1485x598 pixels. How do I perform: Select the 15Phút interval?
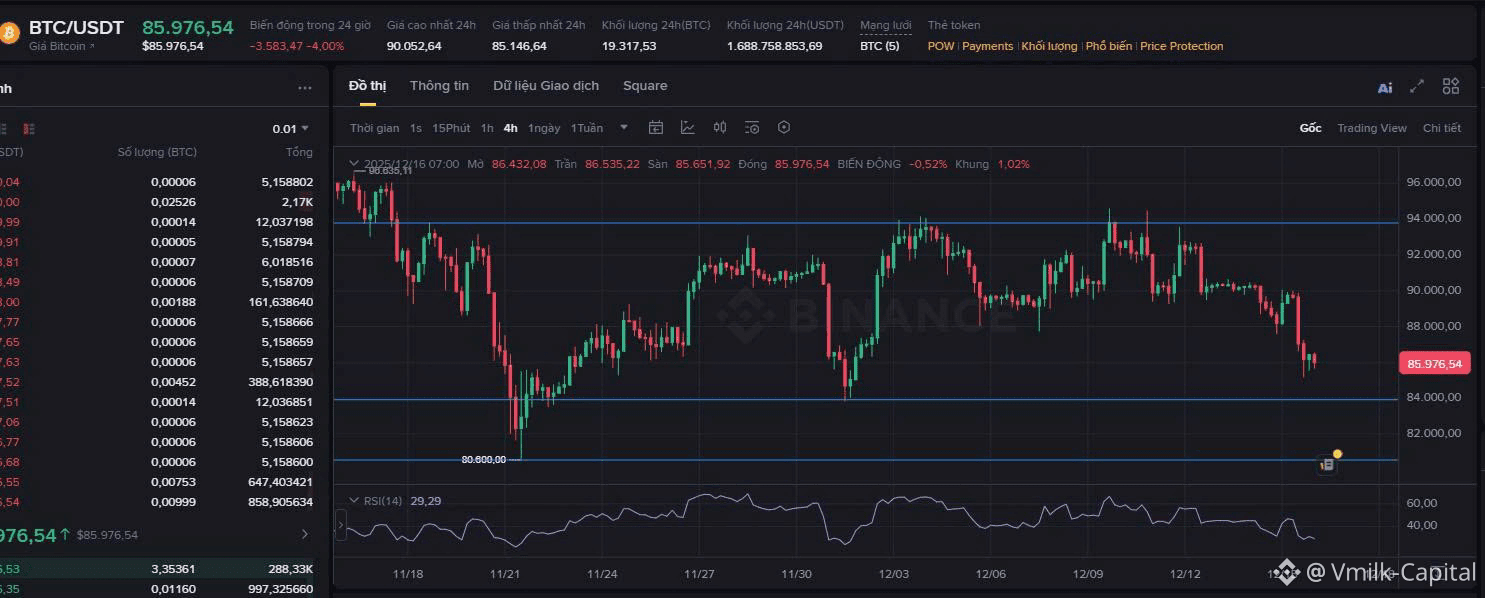(x=453, y=128)
